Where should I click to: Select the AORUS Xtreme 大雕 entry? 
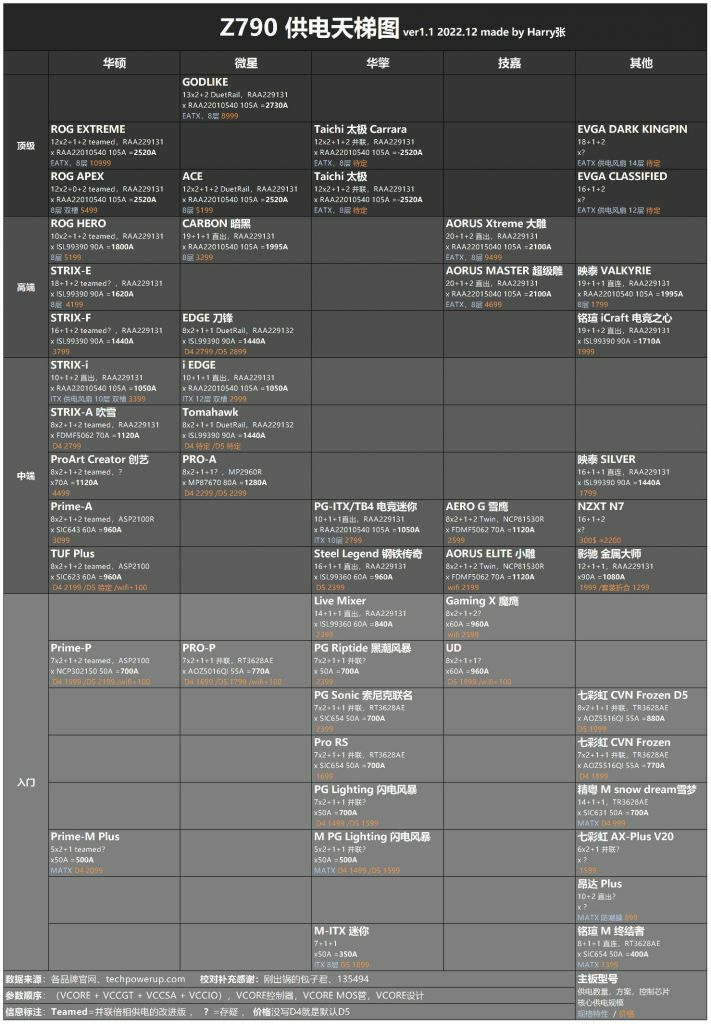pos(496,224)
